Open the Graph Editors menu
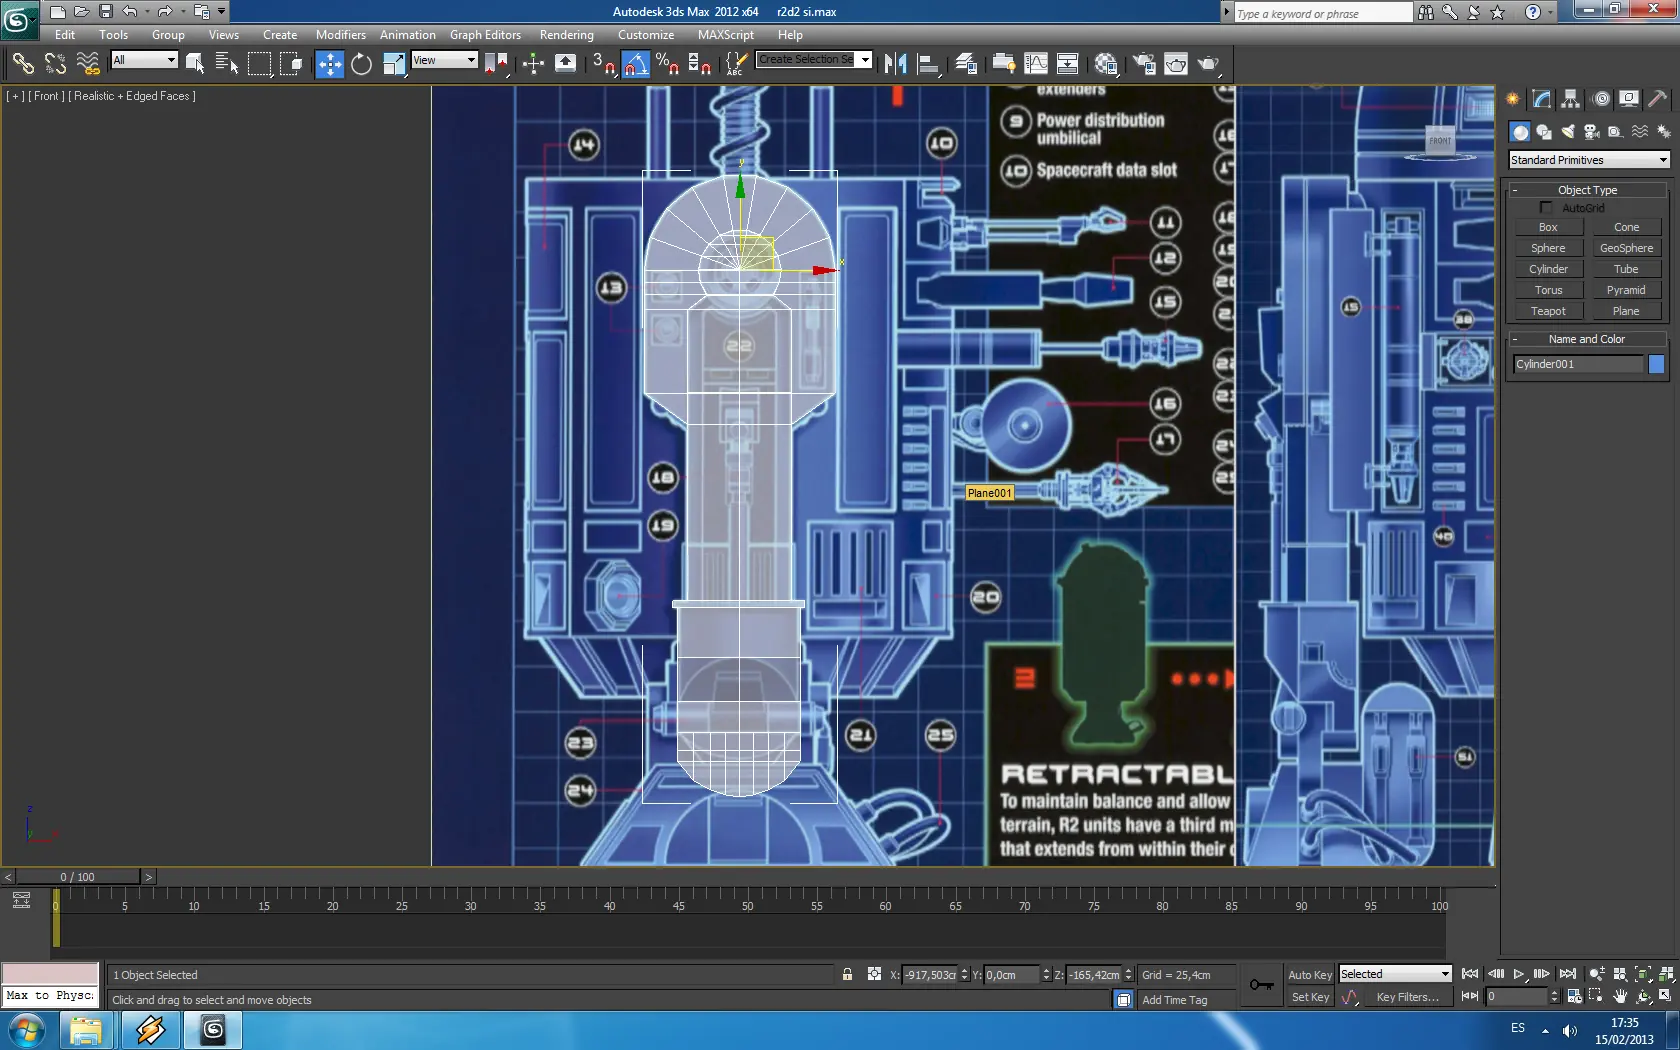1680x1050 pixels. (x=485, y=35)
